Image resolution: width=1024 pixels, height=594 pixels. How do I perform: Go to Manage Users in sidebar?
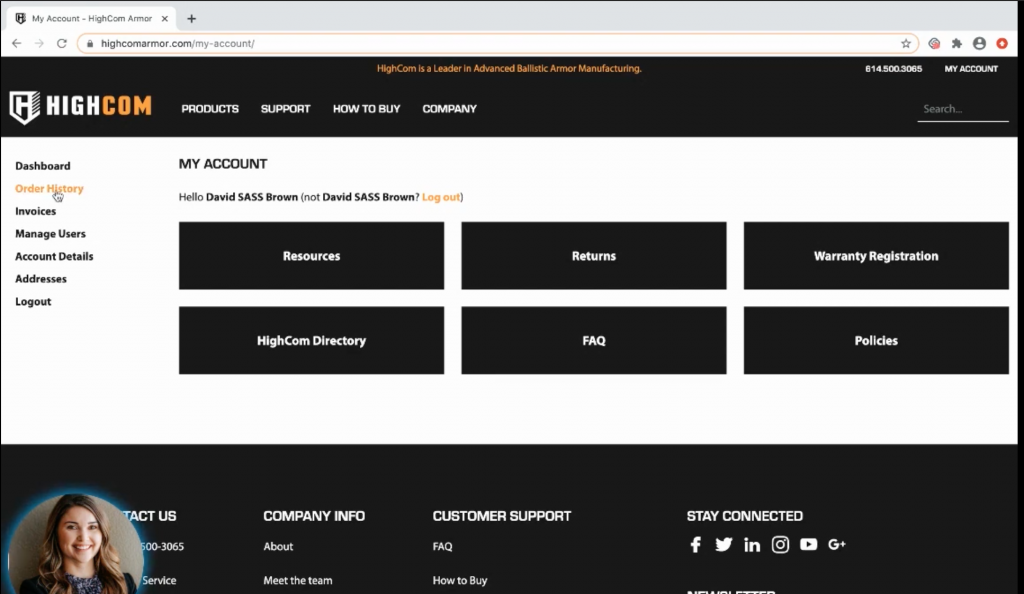coord(50,234)
